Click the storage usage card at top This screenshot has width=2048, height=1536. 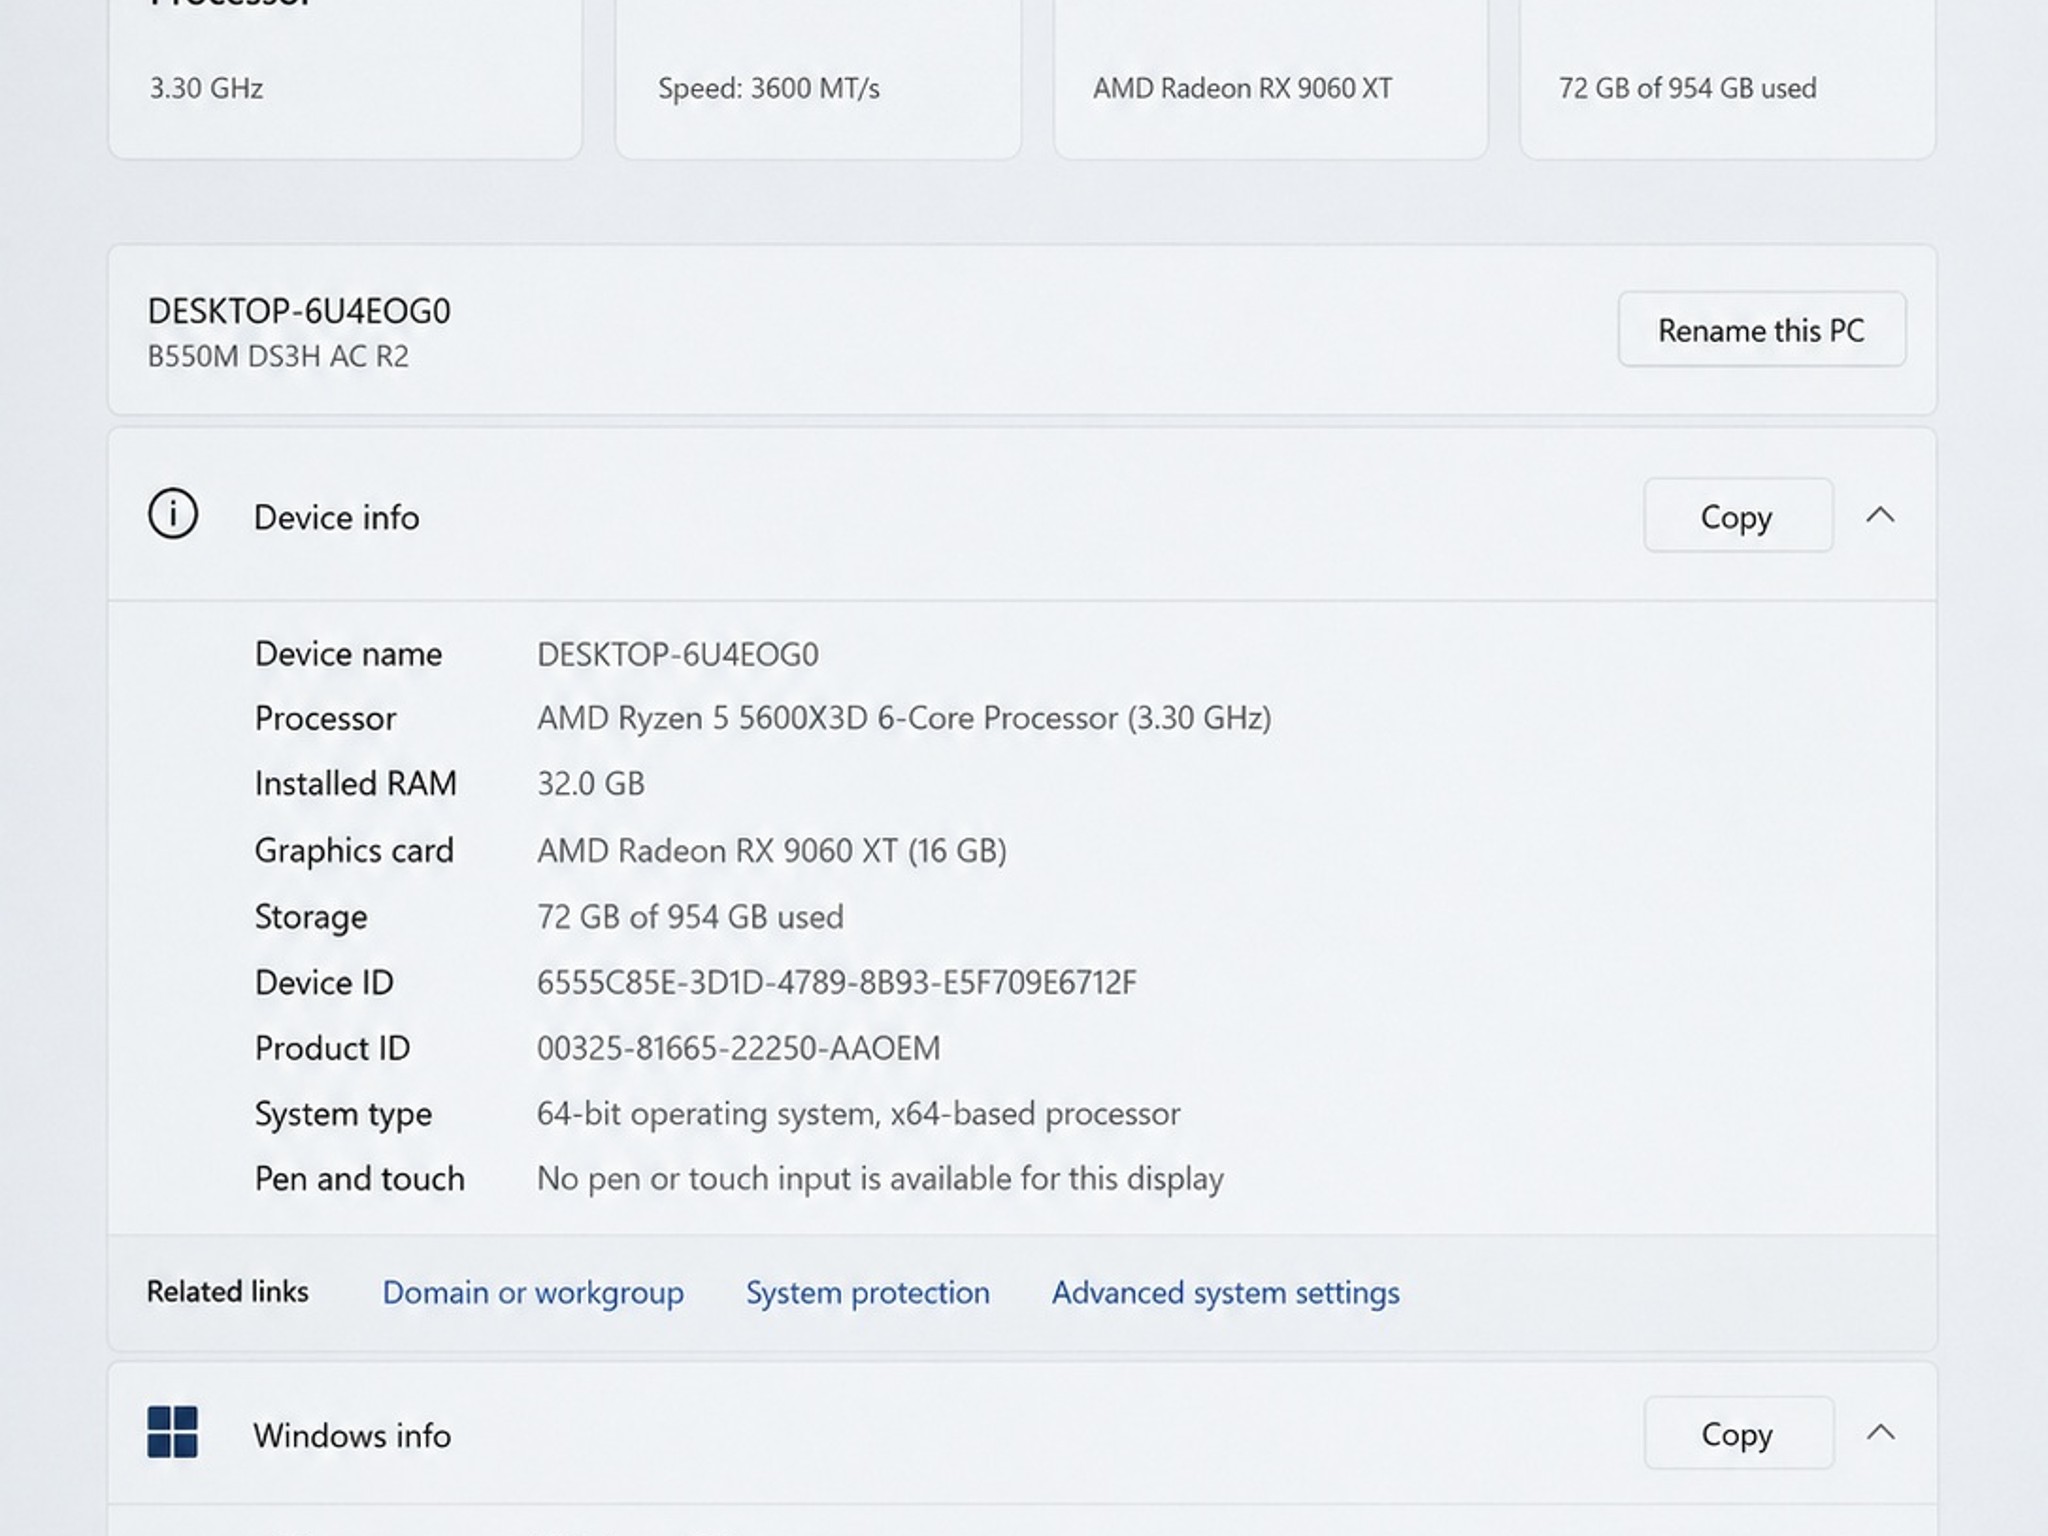[x=1728, y=79]
